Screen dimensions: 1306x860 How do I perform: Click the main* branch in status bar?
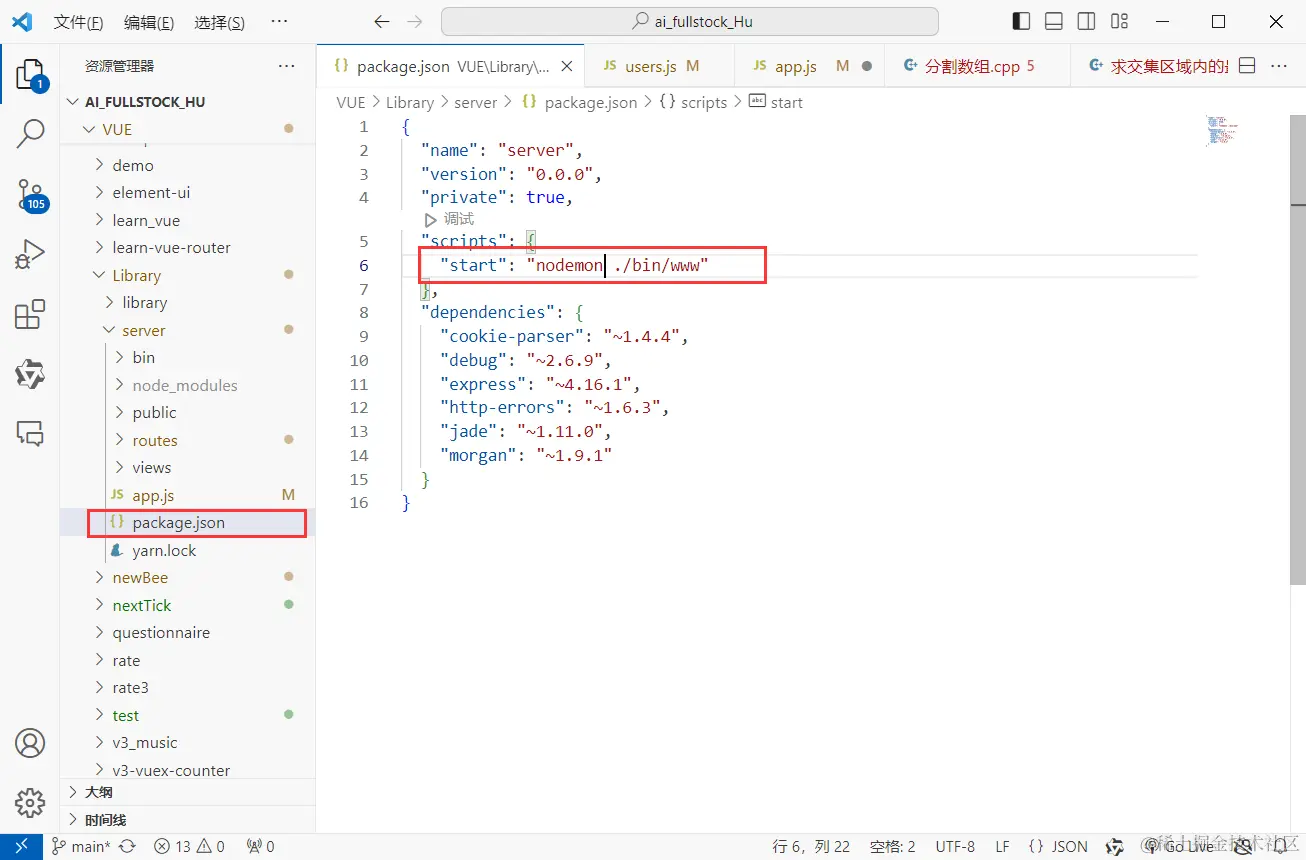point(81,846)
